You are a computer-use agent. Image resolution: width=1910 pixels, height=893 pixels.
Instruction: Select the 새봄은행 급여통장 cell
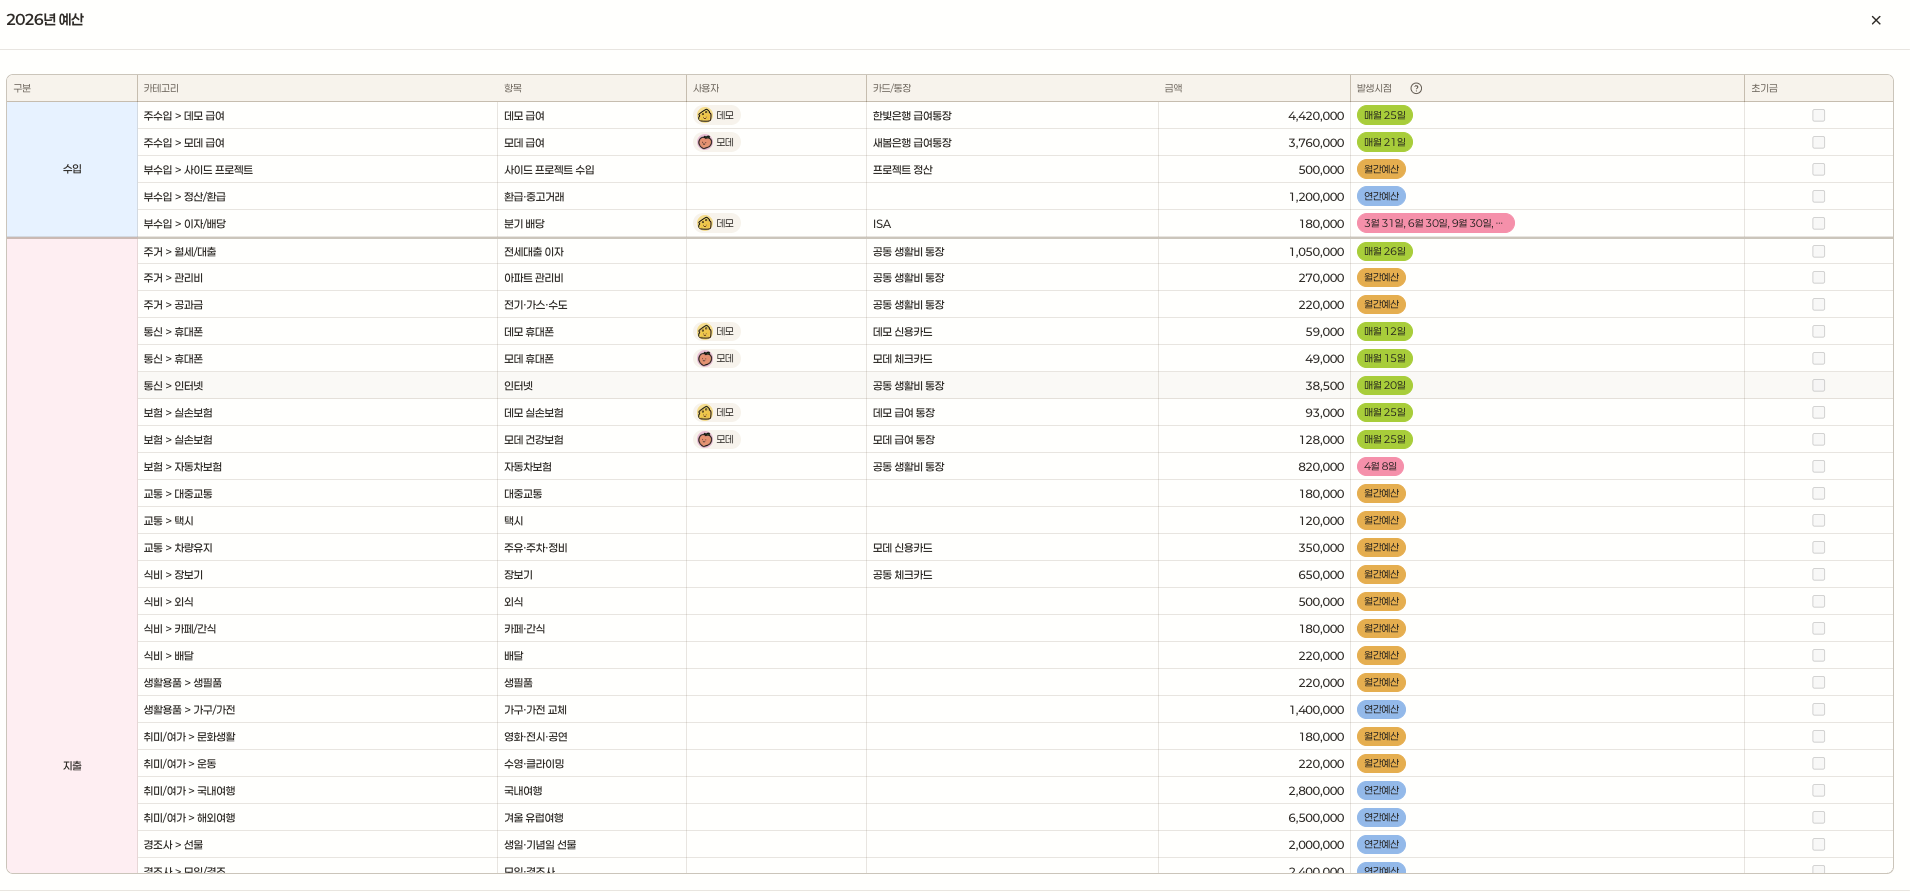click(x=1012, y=143)
